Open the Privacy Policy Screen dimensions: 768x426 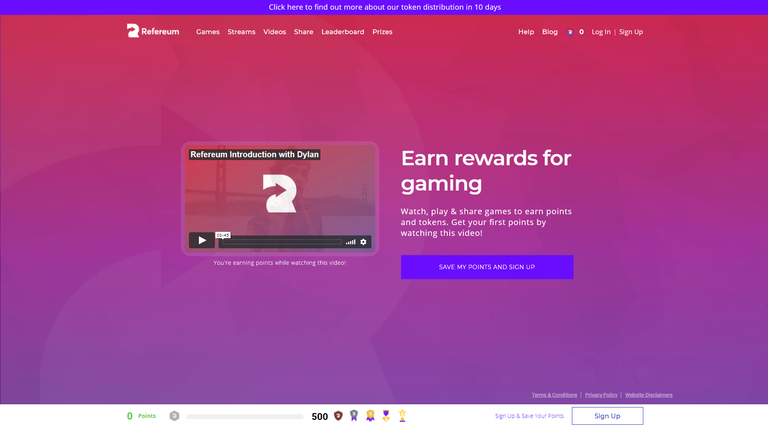[601, 395]
